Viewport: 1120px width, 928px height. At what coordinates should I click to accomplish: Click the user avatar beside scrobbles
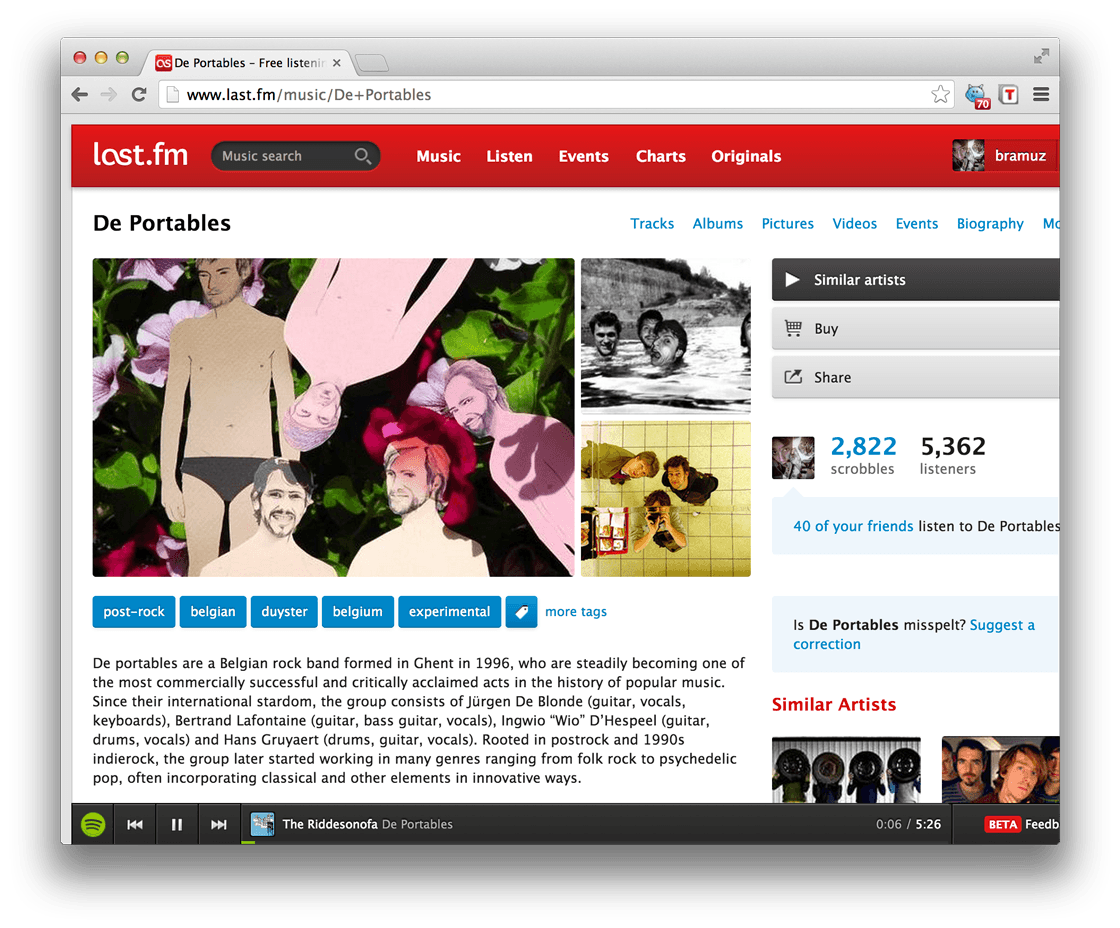[793, 457]
